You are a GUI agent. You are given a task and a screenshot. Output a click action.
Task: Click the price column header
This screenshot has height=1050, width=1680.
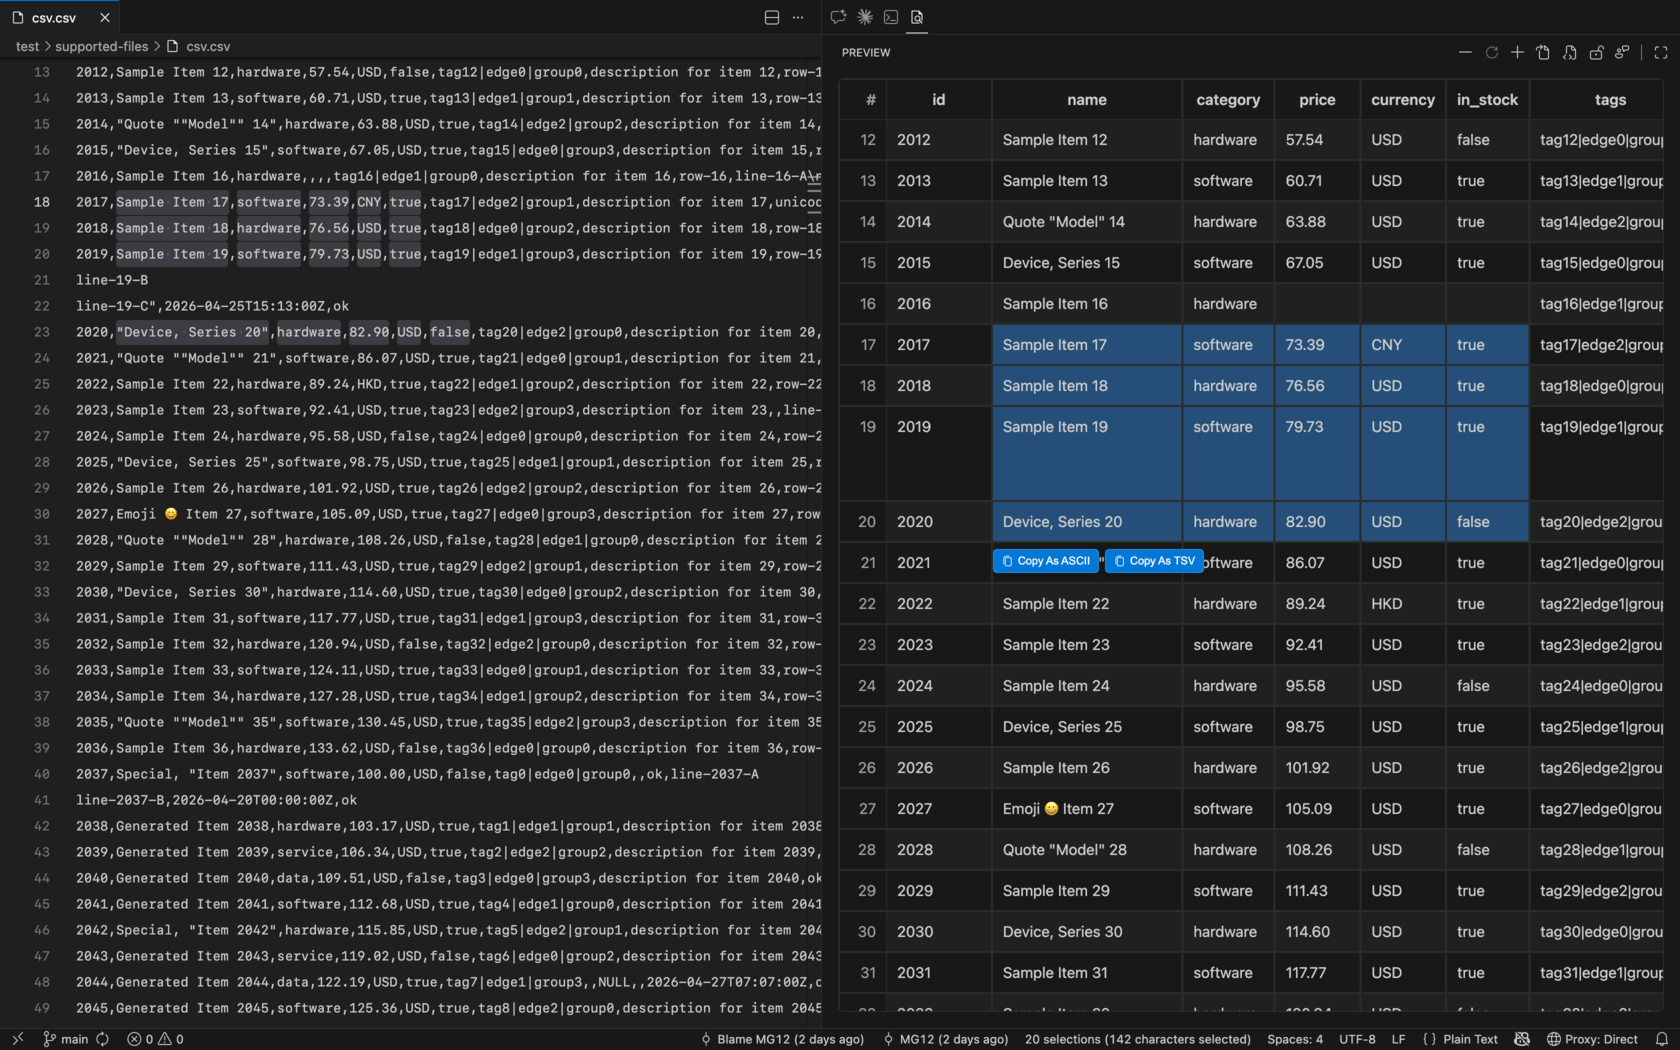[1317, 99]
